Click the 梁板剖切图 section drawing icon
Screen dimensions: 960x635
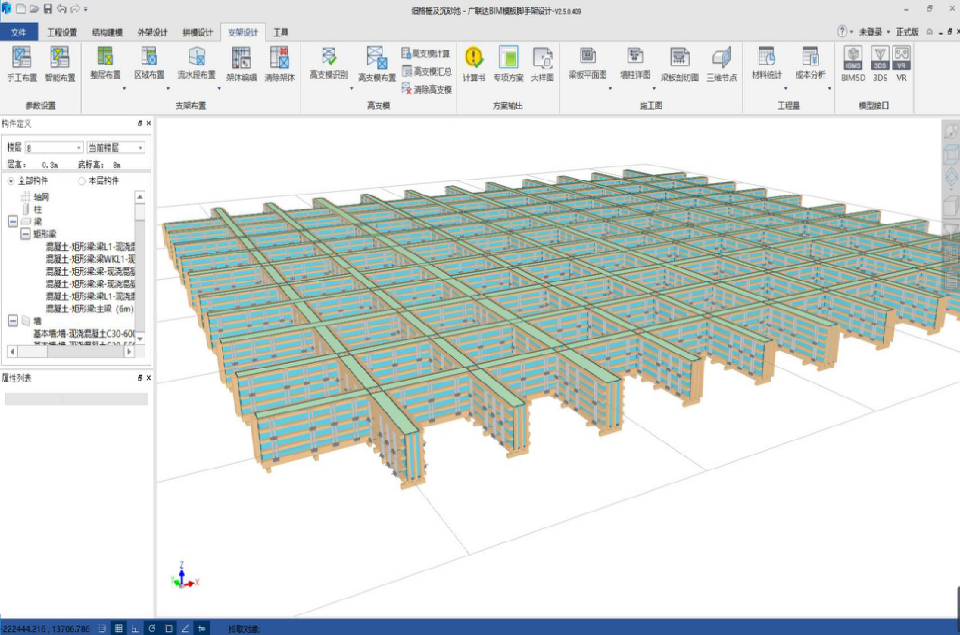(680, 64)
